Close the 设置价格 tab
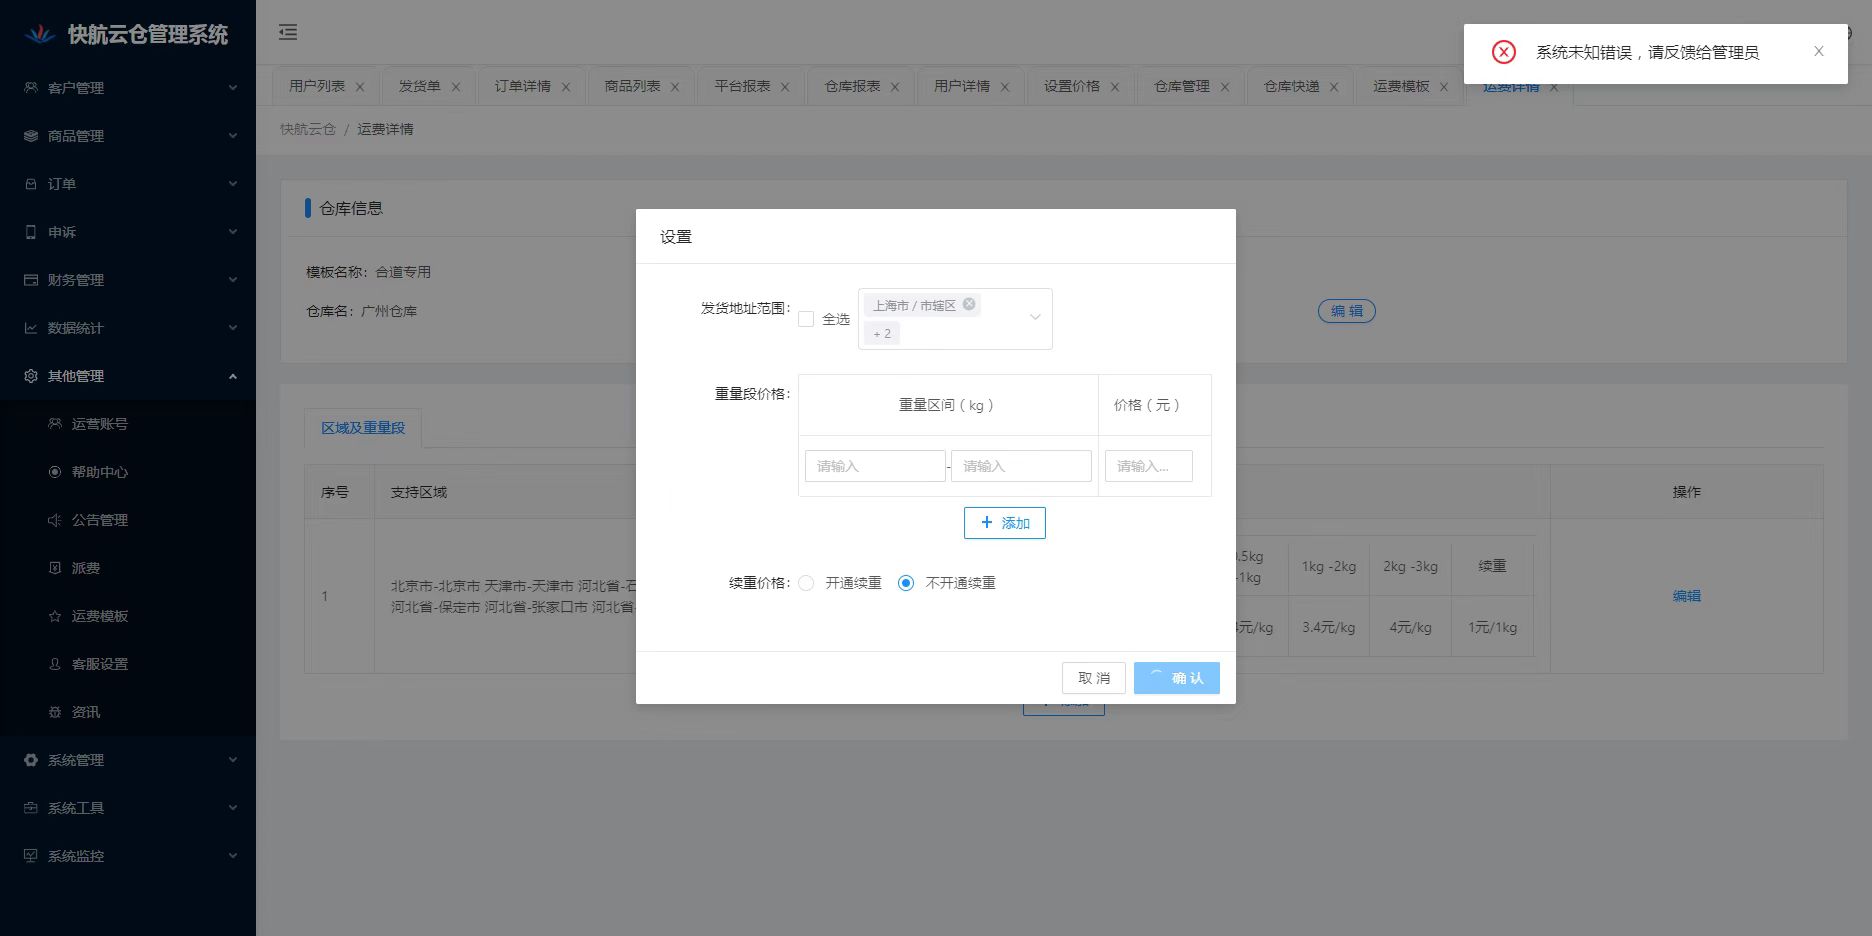Viewport: 1872px width, 936px height. (1115, 87)
